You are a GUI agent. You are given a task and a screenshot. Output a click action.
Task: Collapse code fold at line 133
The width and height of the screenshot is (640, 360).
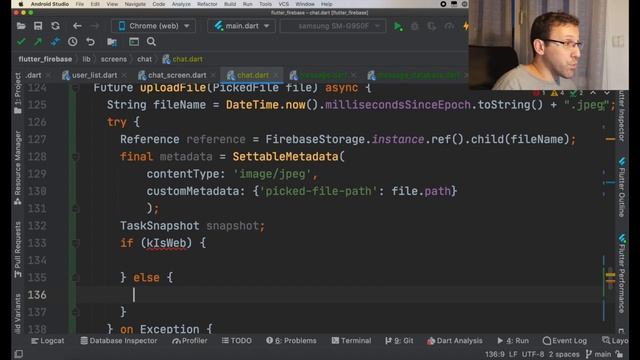coord(75,243)
